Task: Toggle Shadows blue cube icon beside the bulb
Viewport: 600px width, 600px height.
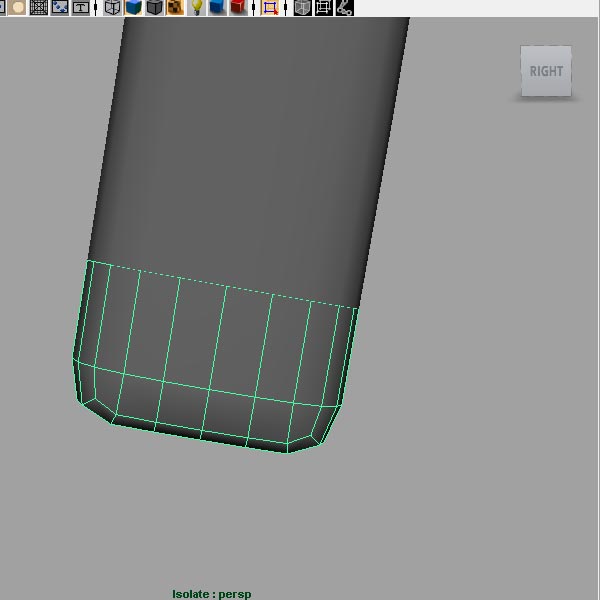Action: (x=217, y=7)
